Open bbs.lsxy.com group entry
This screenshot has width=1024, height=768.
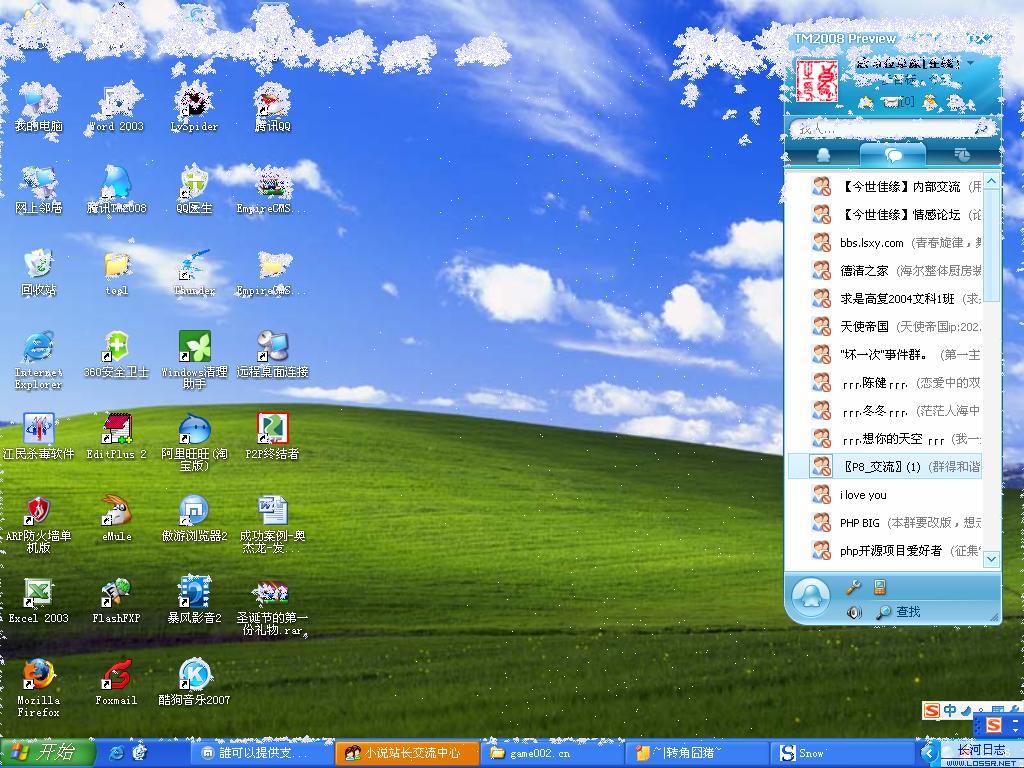pos(885,243)
